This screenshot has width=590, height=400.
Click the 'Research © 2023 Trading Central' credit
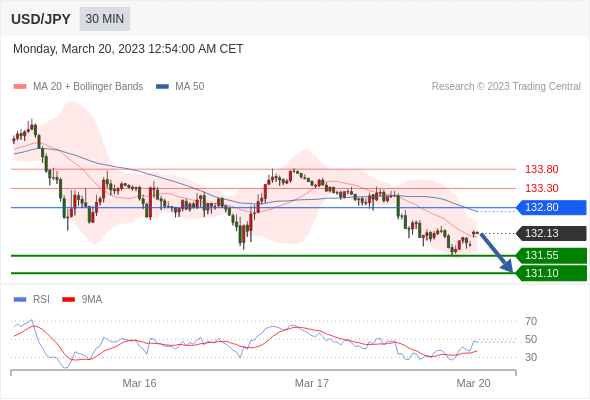(506, 87)
